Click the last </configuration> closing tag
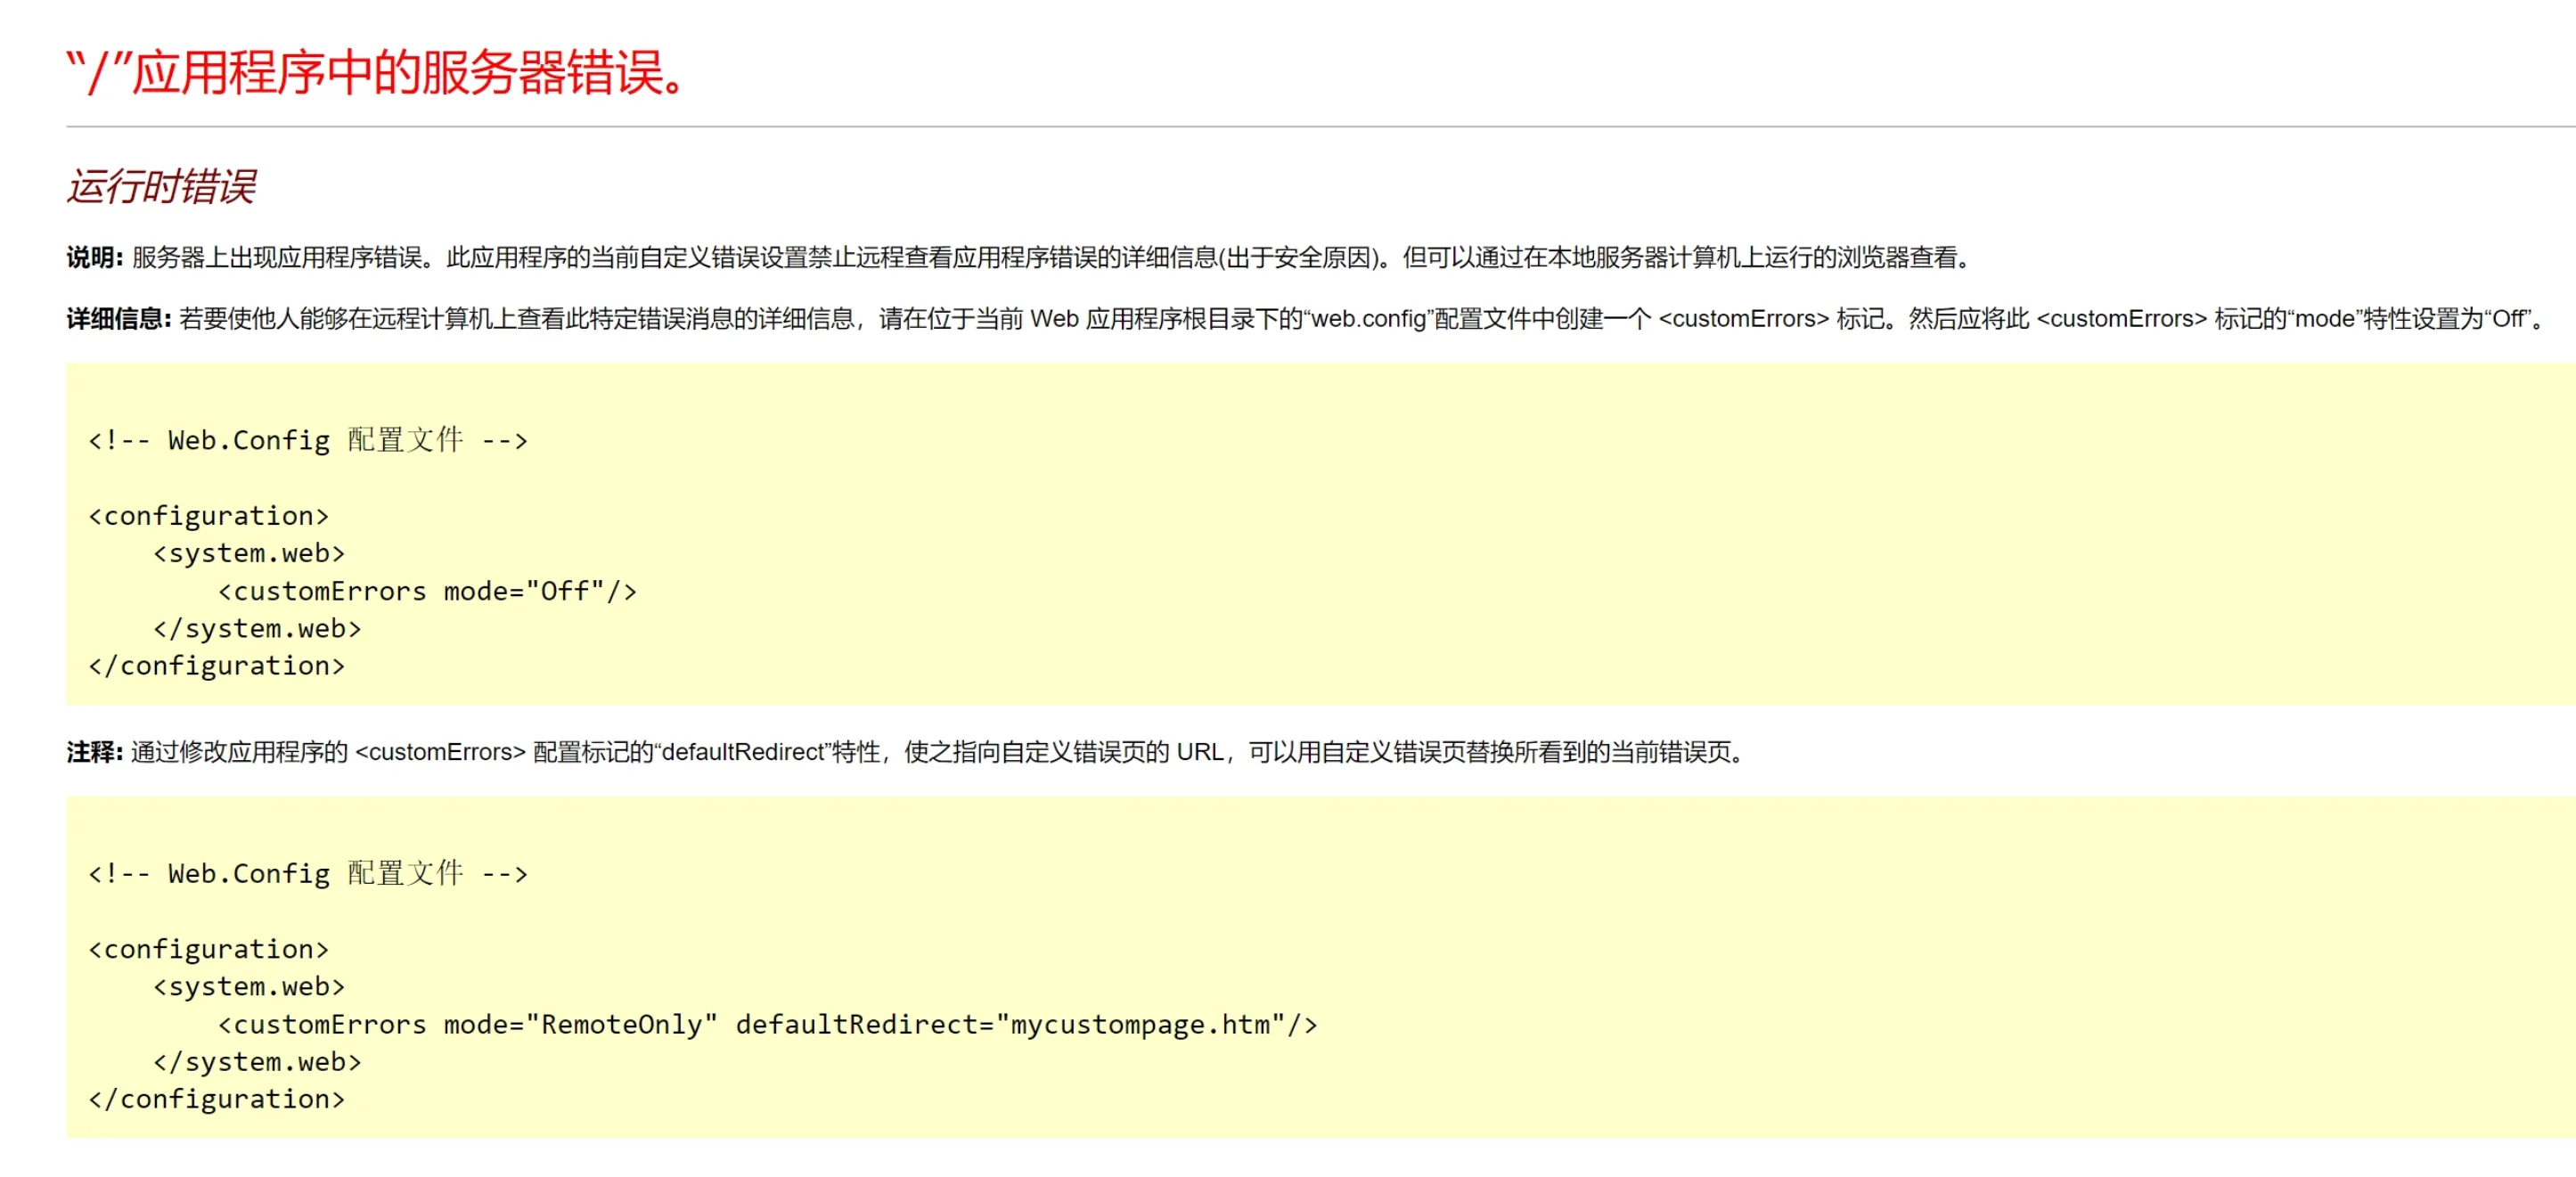2576x1177 pixels. 216,1099
